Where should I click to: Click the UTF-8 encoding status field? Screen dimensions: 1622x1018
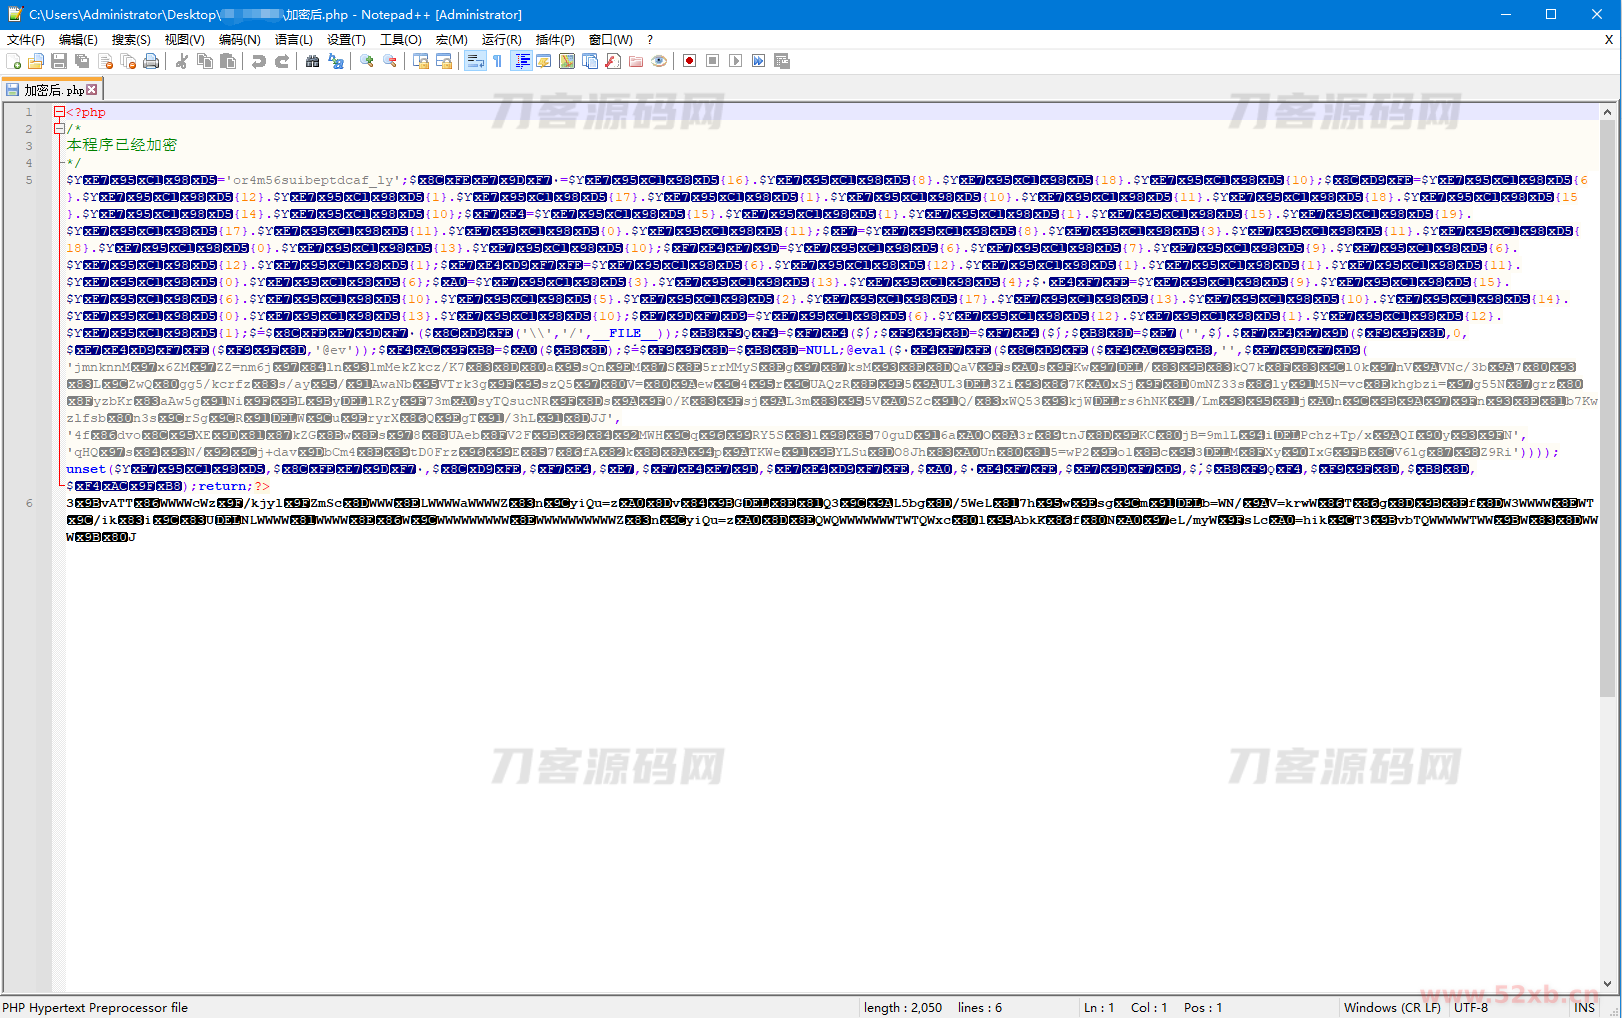tap(1471, 1007)
